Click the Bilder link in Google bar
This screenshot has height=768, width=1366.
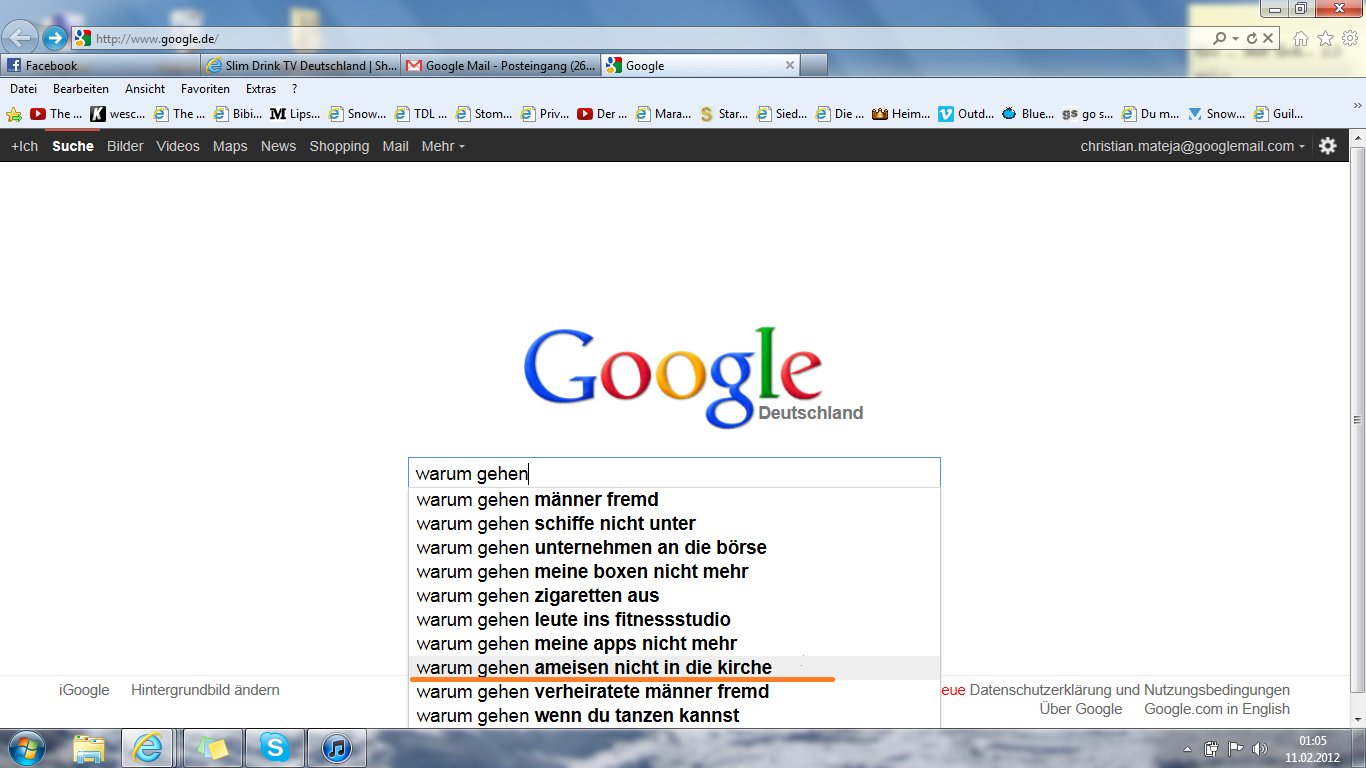coord(125,146)
